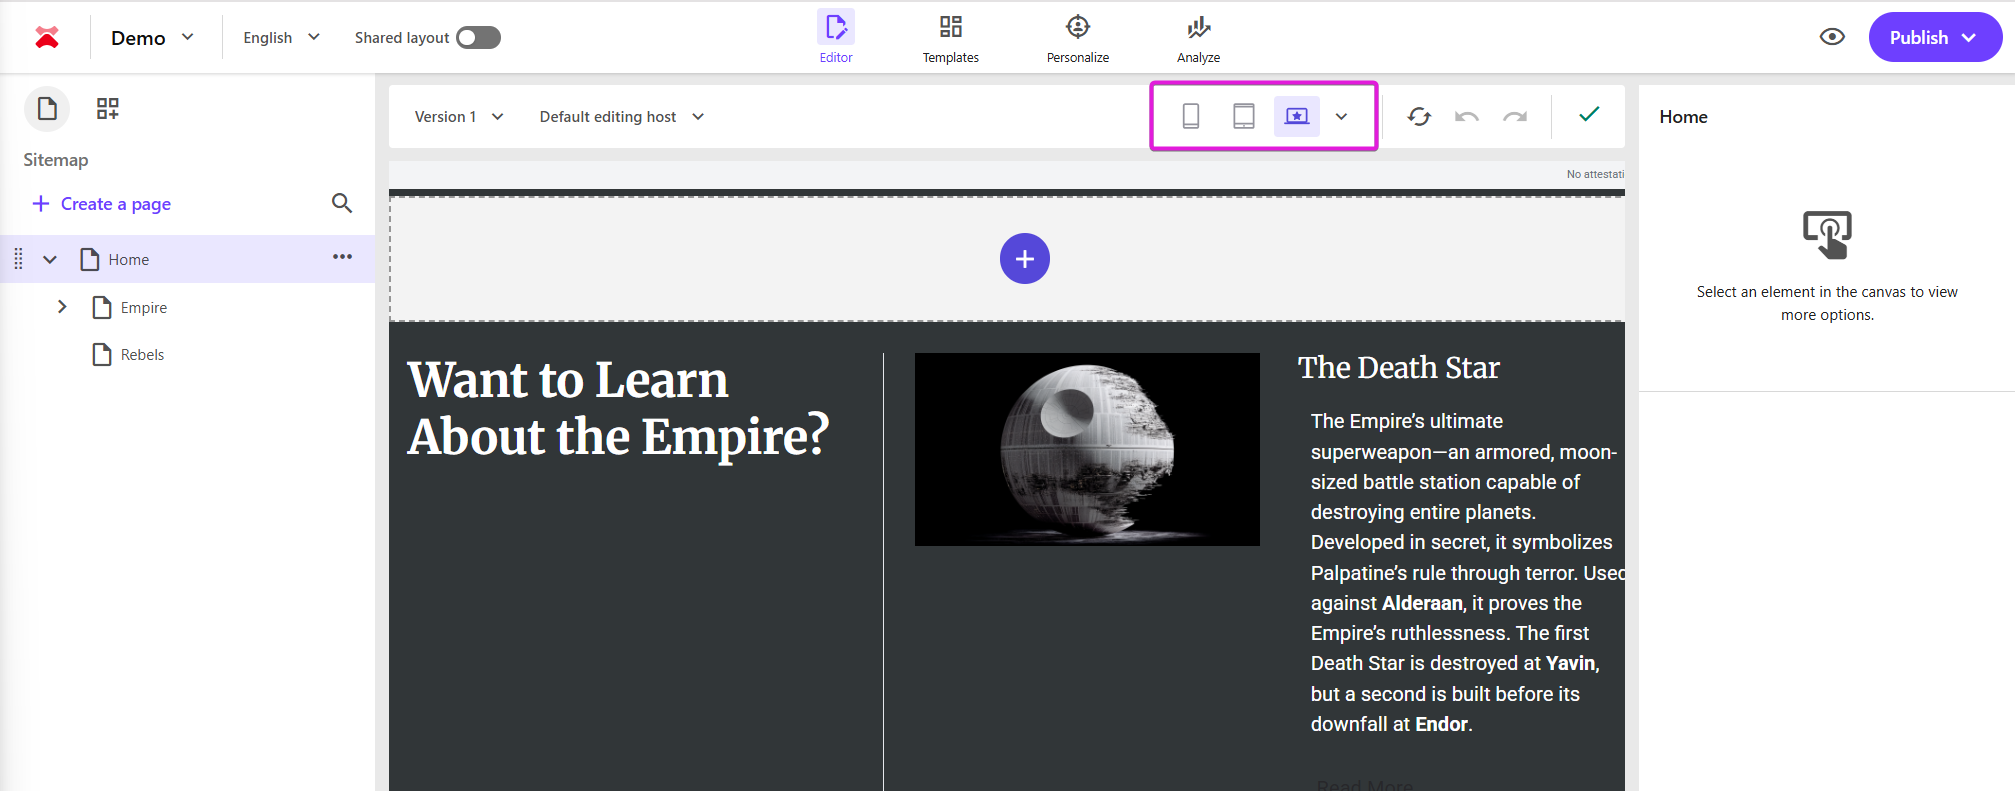This screenshot has height=791, width=2015.
Task: Open the Analyze tab
Action: [x=1198, y=38]
